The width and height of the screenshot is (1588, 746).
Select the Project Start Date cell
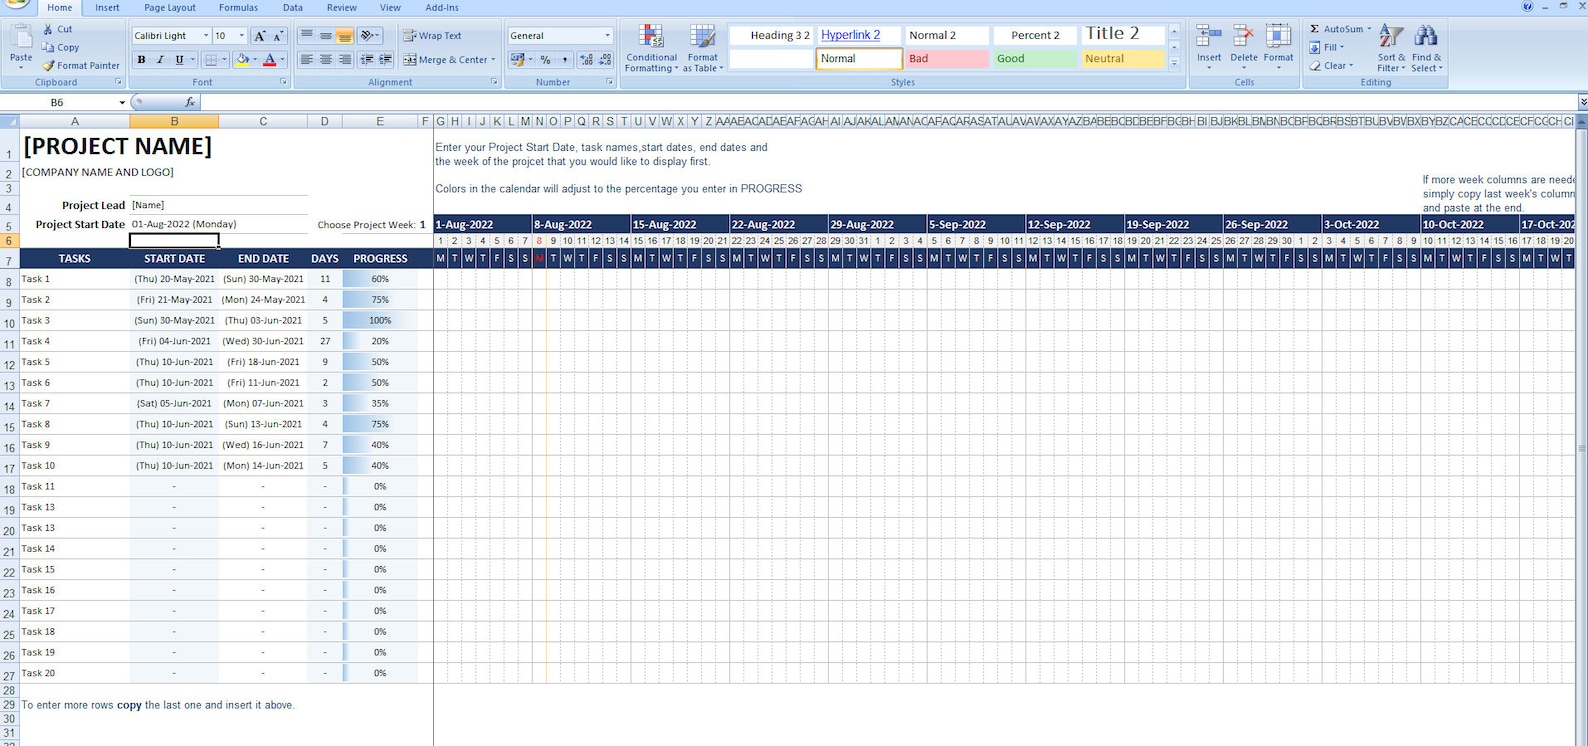pos(218,224)
